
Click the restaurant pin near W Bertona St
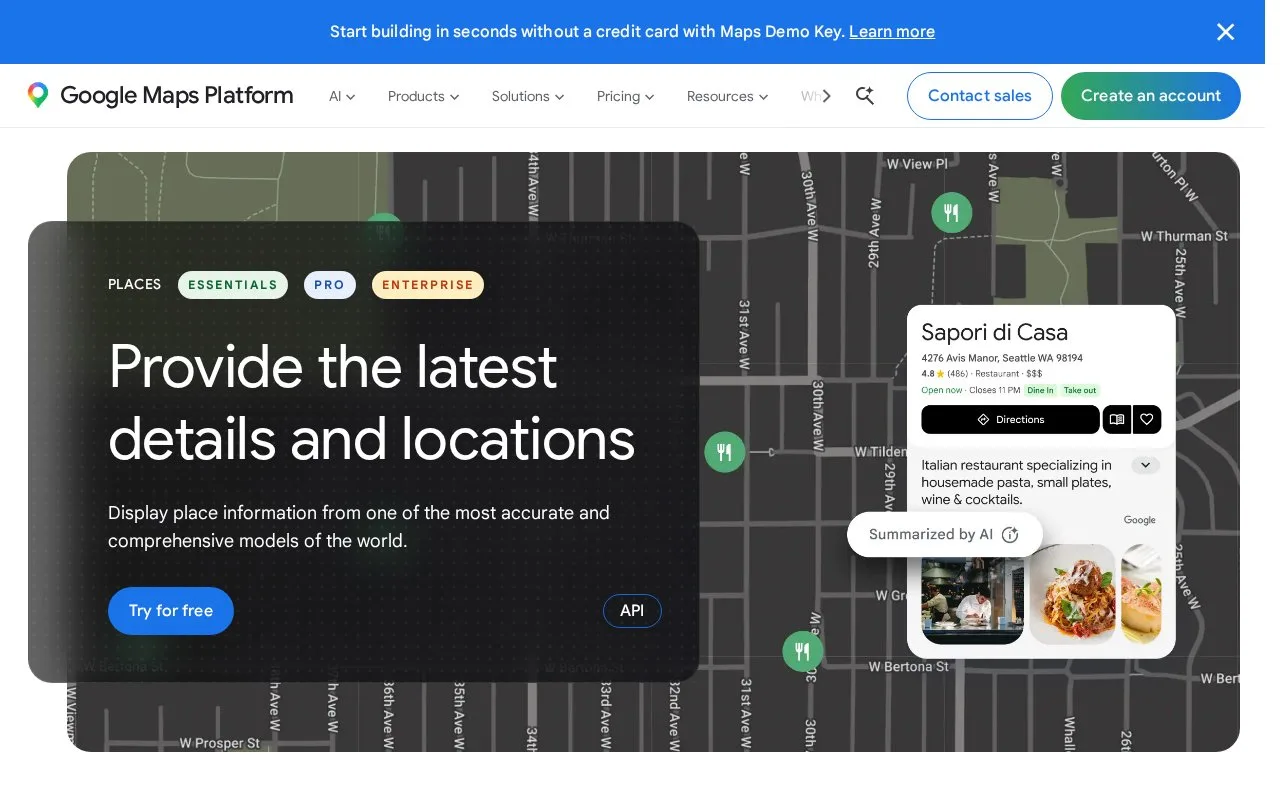click(x=803, y=651)
